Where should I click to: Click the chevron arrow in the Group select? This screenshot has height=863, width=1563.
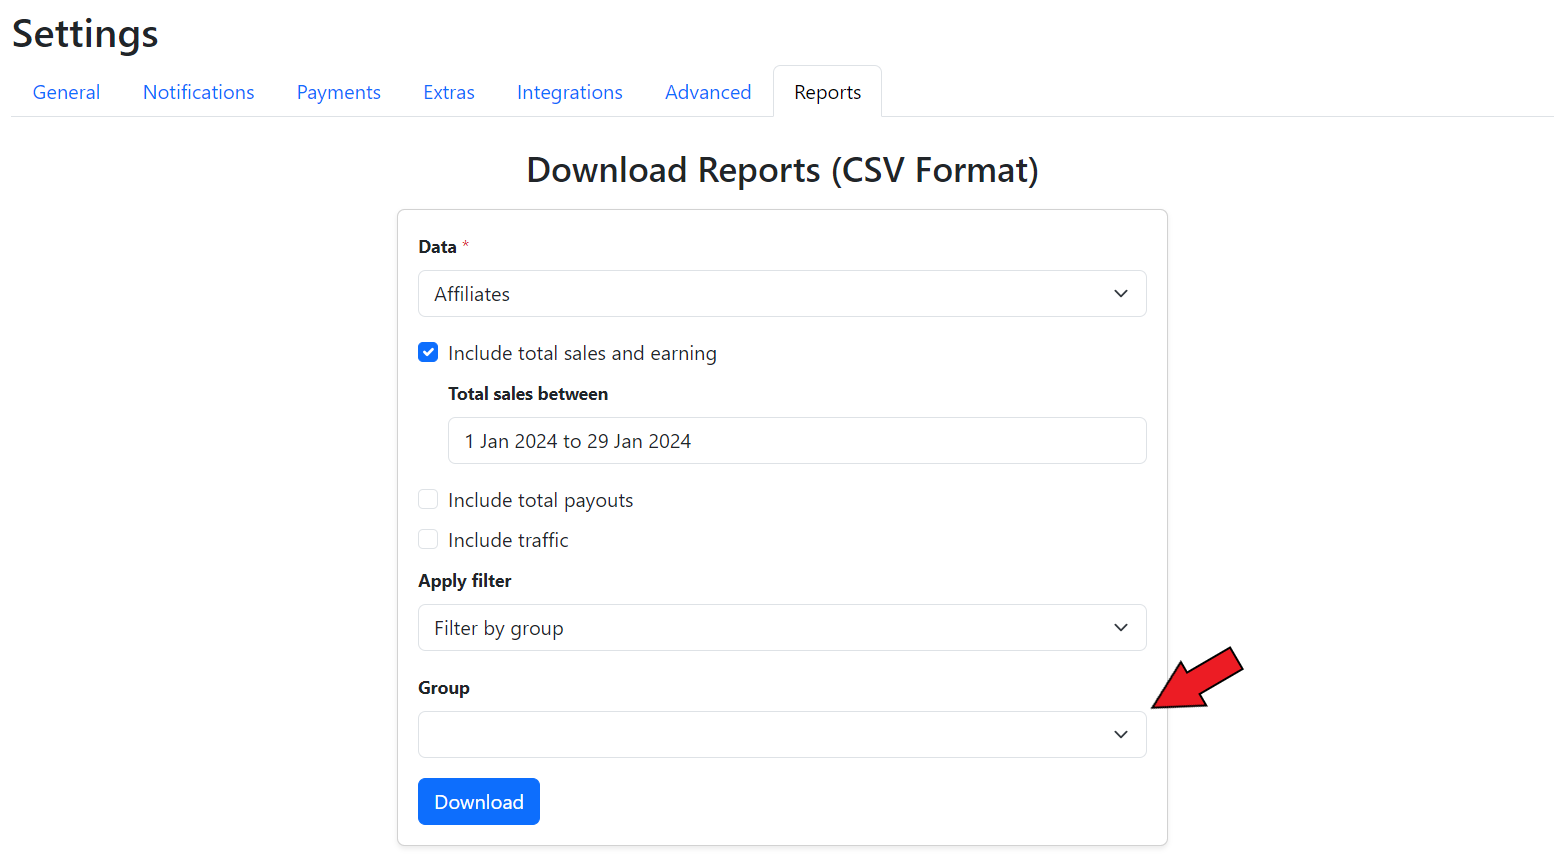[1120, 735]
